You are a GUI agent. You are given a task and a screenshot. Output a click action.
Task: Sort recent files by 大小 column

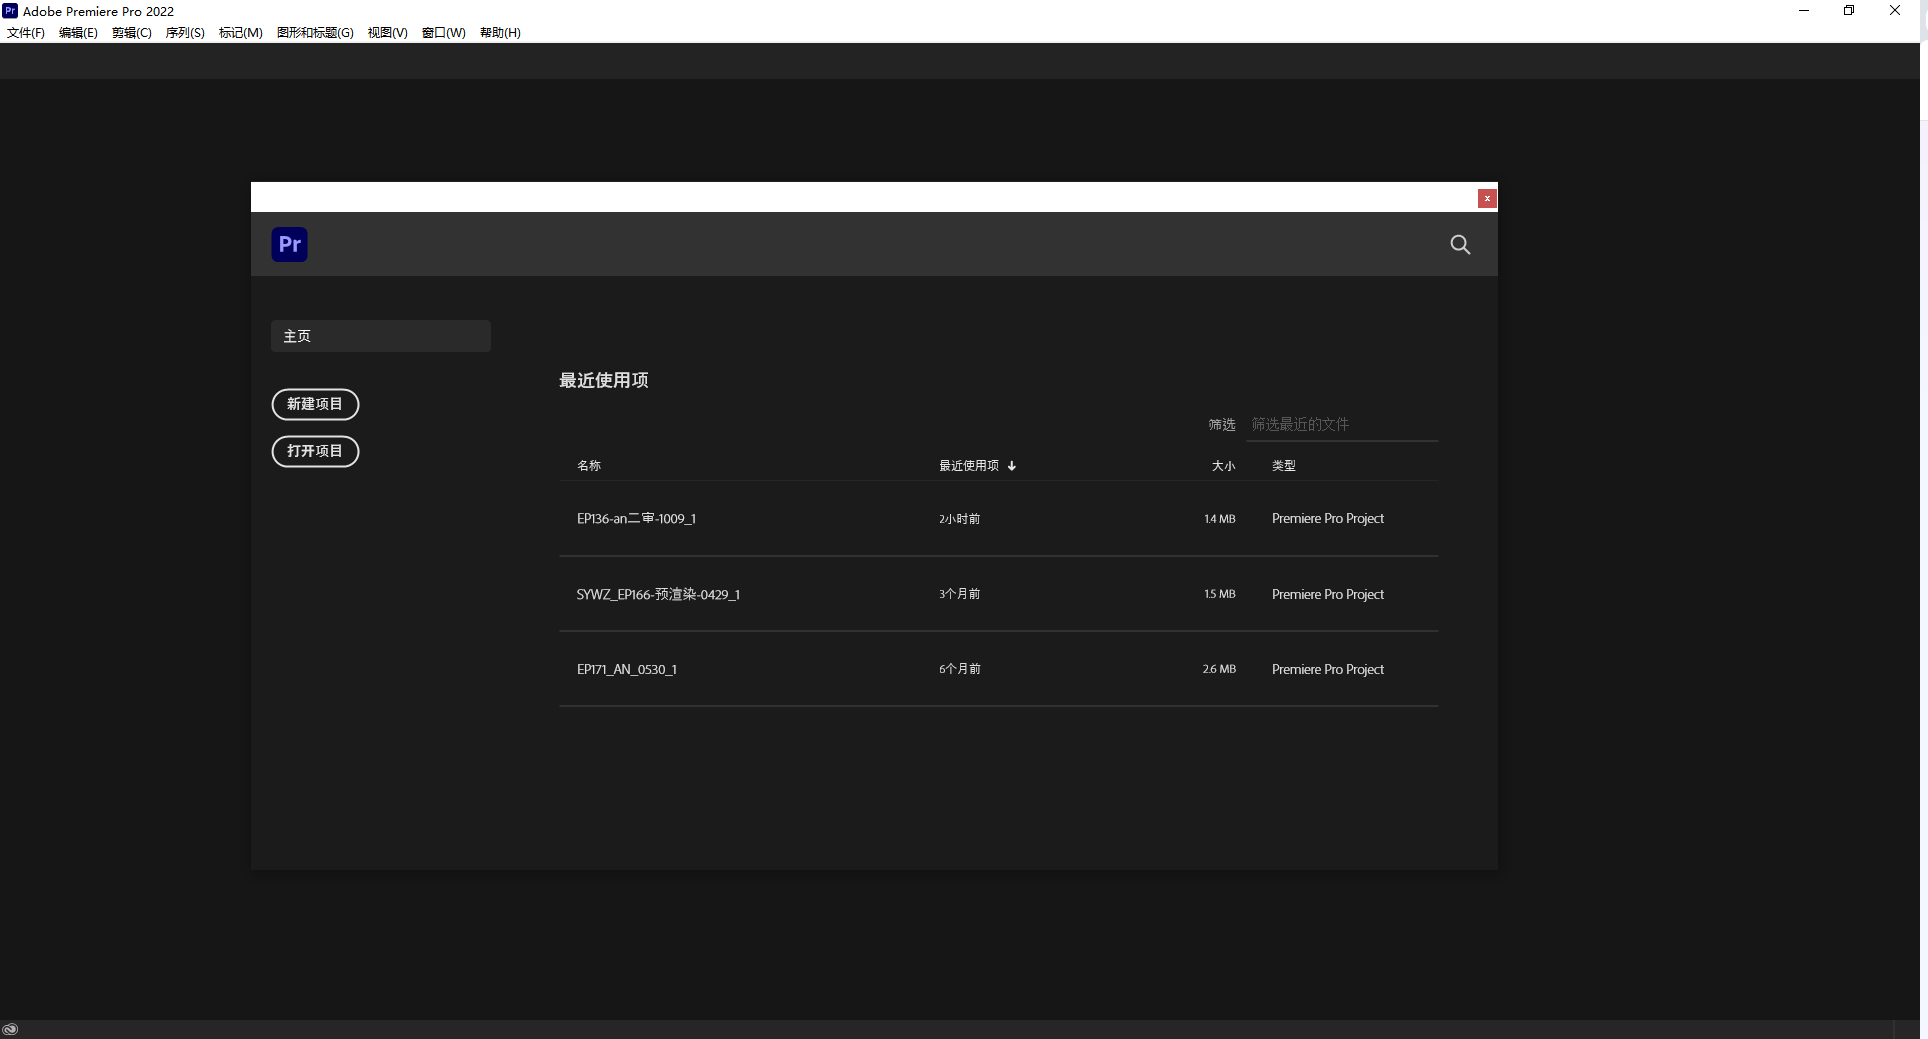(1223, 466)
